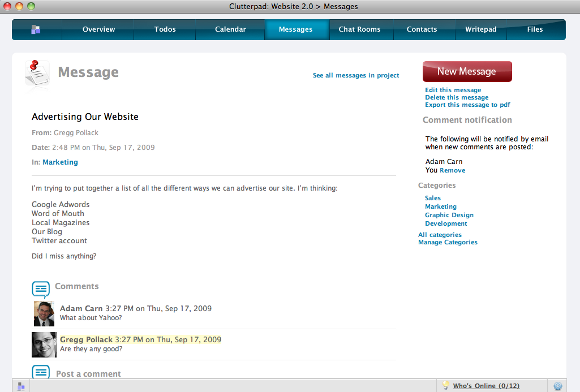Screen dimensions: 580x392
Task: Switch to the Todos tab
Action: pyautogui.click(x=165, y=29)
